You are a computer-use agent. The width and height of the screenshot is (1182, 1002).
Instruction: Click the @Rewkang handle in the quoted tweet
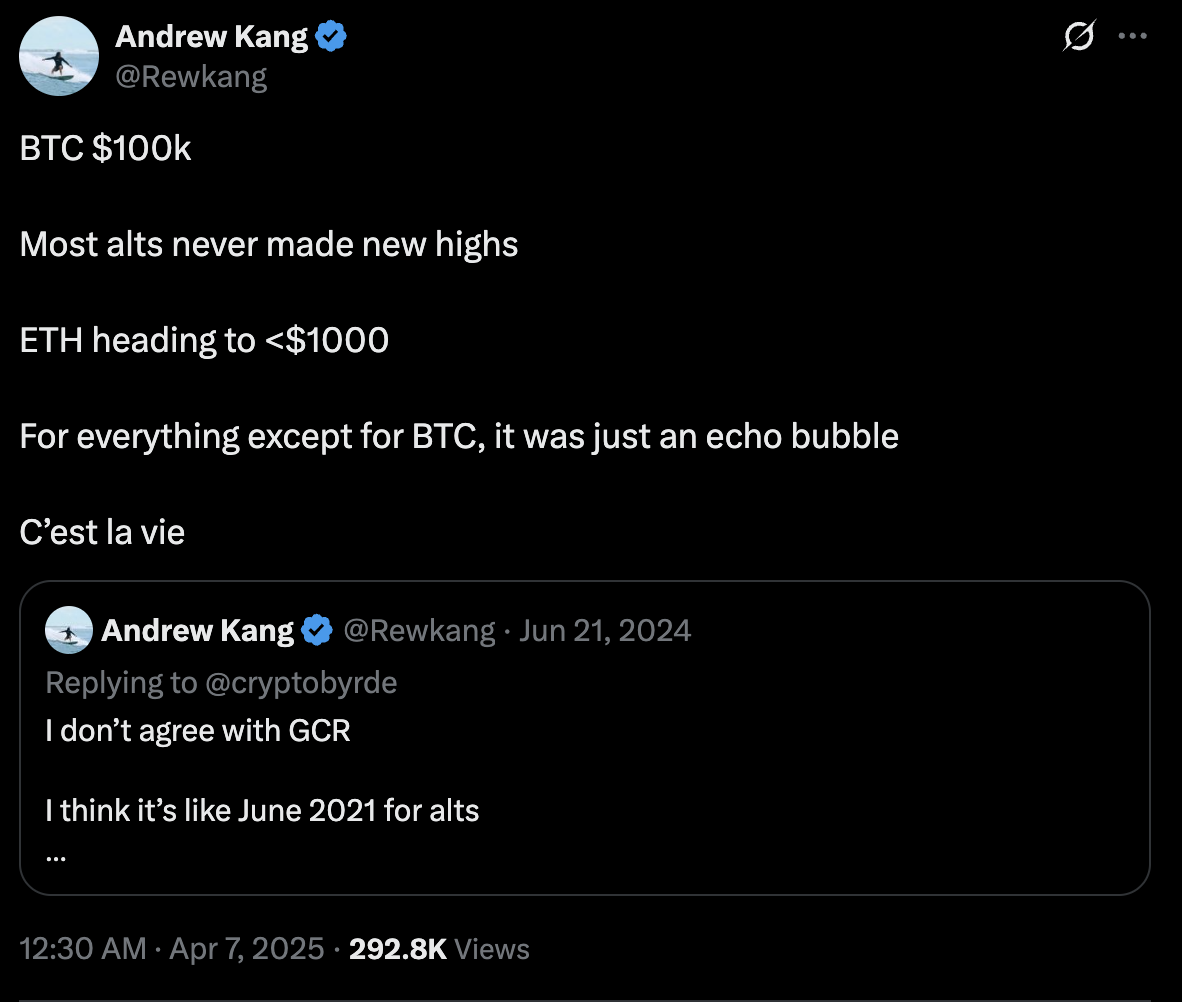tap(419, 631)
